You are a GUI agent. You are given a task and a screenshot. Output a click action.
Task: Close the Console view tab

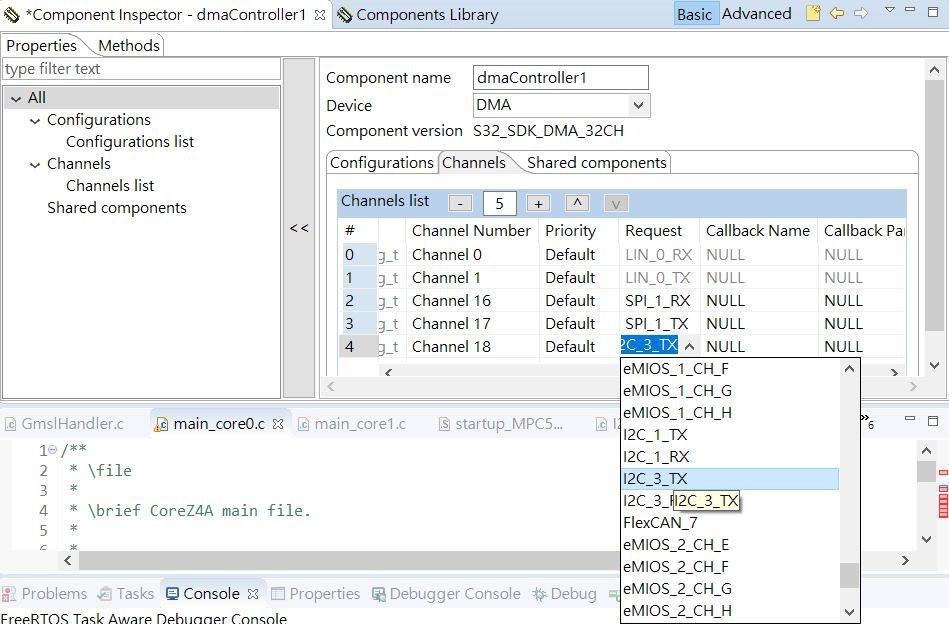[x=253, y=594]
